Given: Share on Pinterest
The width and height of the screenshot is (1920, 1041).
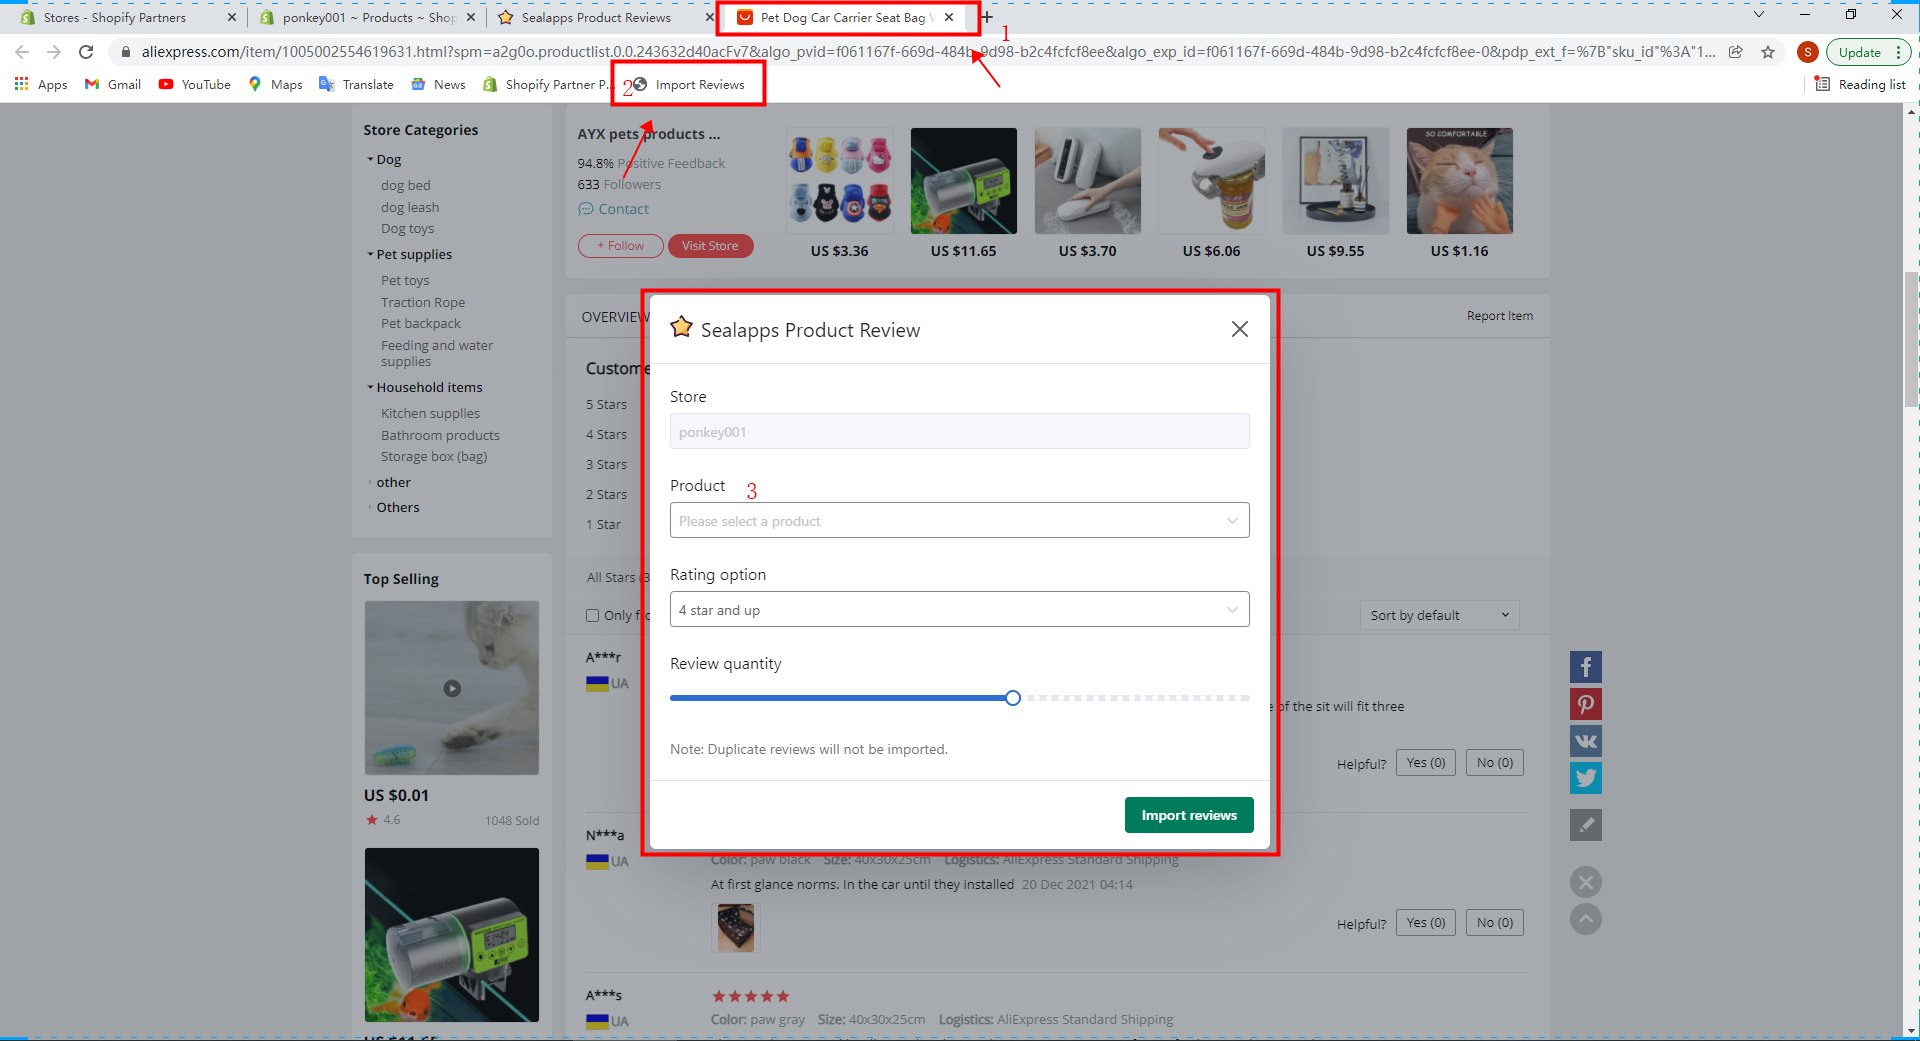Looking at the screenshot, I should (1586, 704).
